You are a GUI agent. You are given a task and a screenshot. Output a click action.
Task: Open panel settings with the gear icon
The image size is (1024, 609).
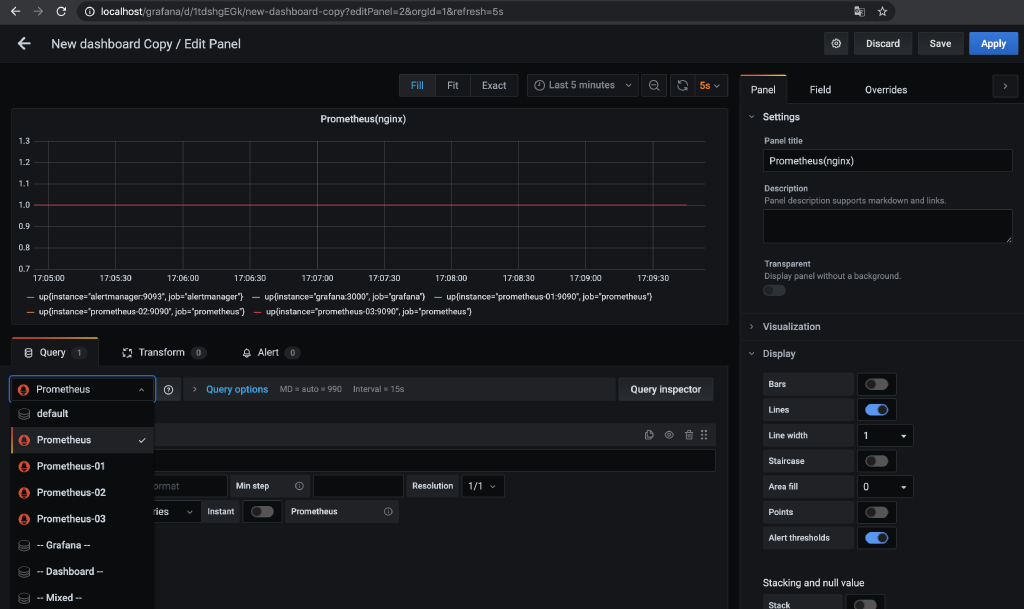[836, 43]
